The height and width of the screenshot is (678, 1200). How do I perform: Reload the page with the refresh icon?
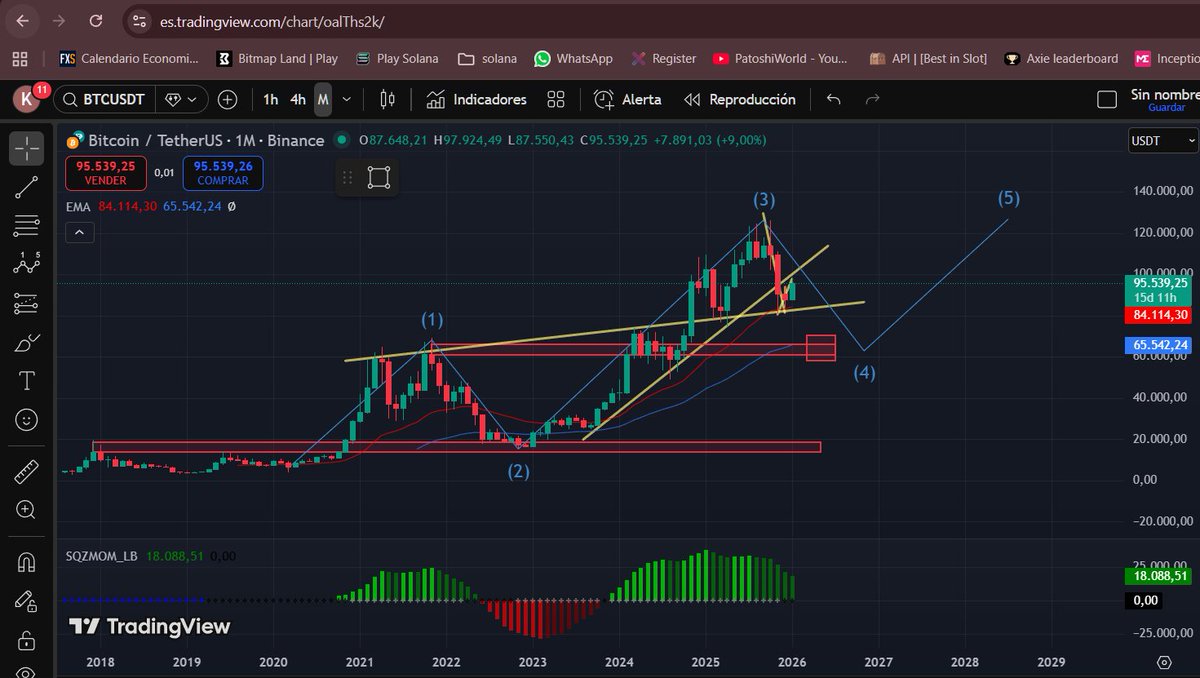(x=95, y=20)
